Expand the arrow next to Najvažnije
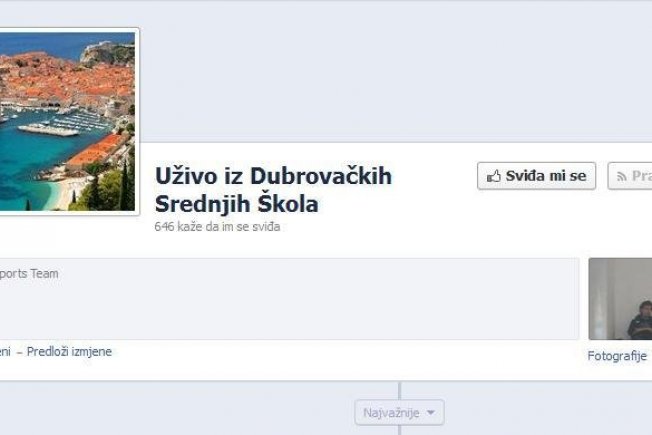Viewport: 652px width, 435px height. (x=431, y=413)
